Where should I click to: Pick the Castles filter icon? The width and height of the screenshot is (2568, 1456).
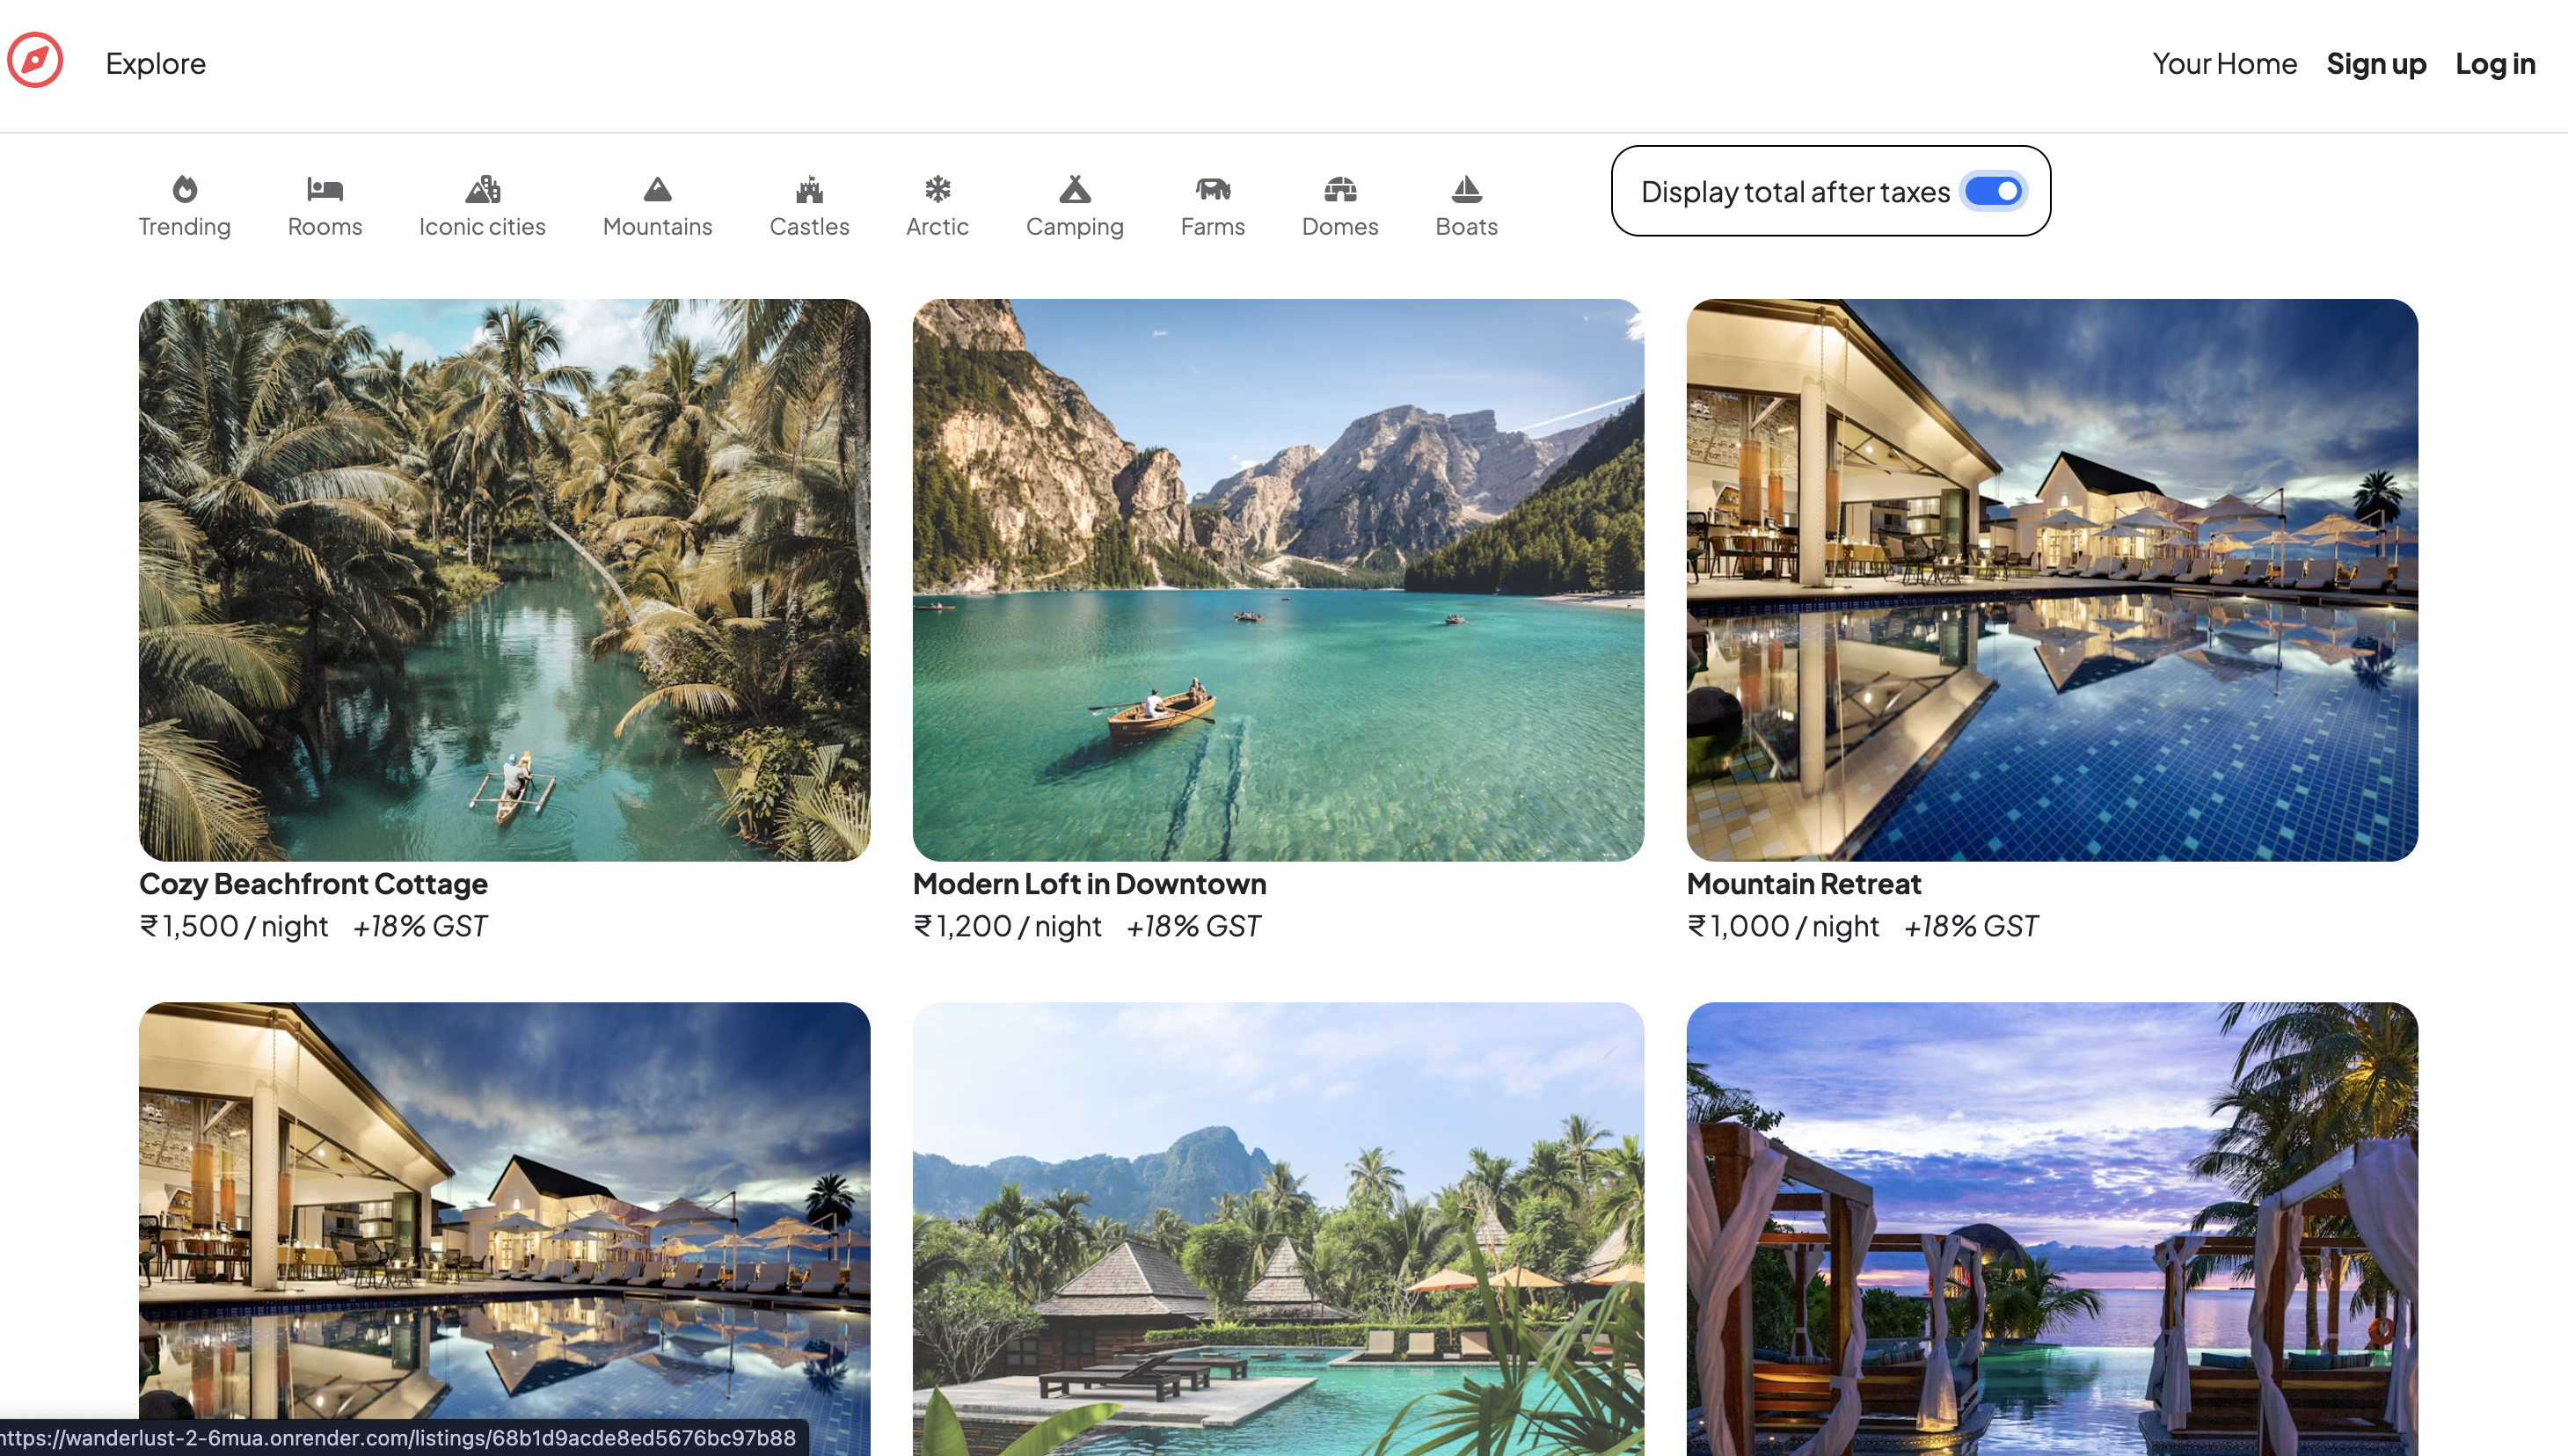tap(809, 189)
